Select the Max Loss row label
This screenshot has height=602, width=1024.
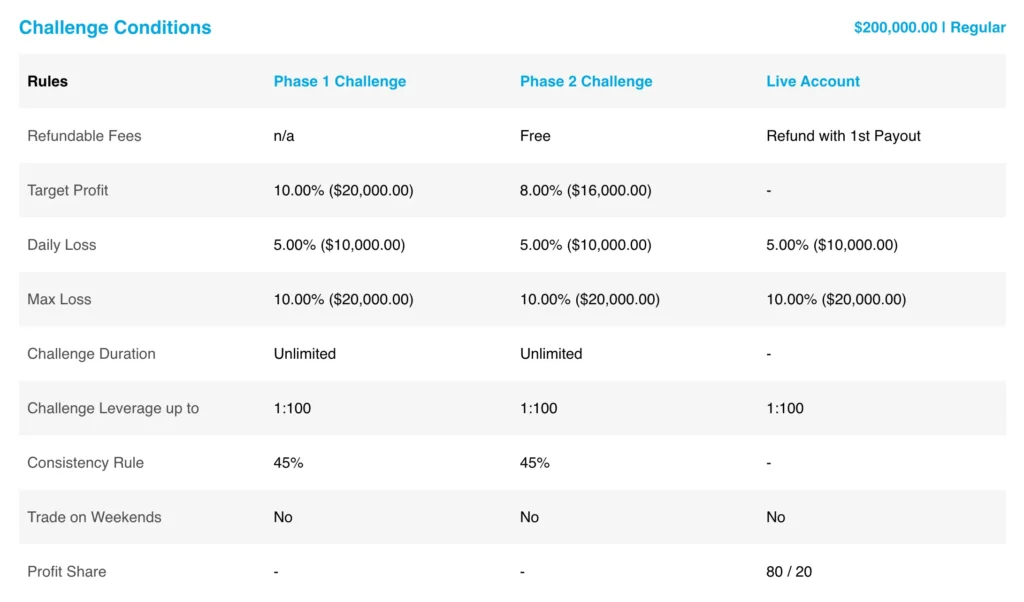[x=59, y=299]
